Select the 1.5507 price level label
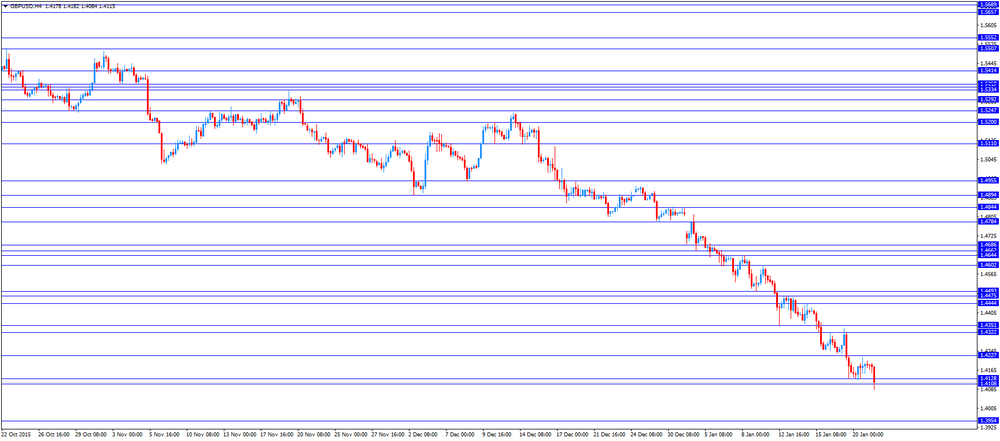Screen dimensions: 1000x441 tap(987, 49)
